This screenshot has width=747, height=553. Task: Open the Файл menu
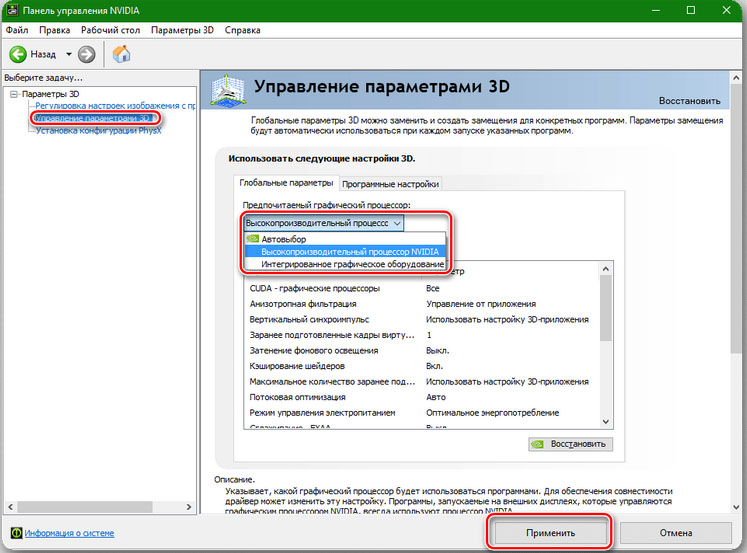click(x=17, y=30)
